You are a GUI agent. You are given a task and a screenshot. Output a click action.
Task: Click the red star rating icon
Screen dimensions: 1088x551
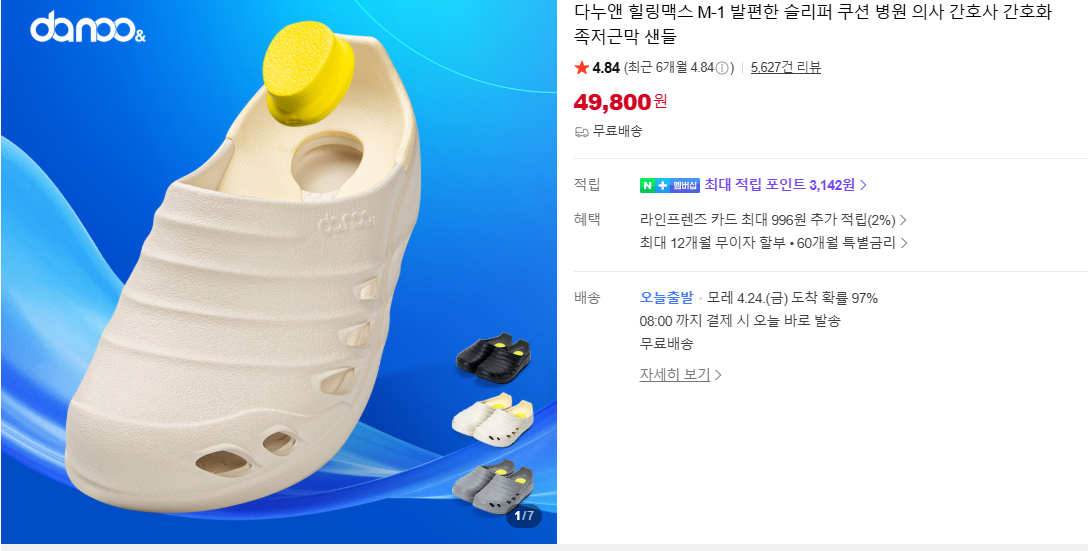point(581,67)
